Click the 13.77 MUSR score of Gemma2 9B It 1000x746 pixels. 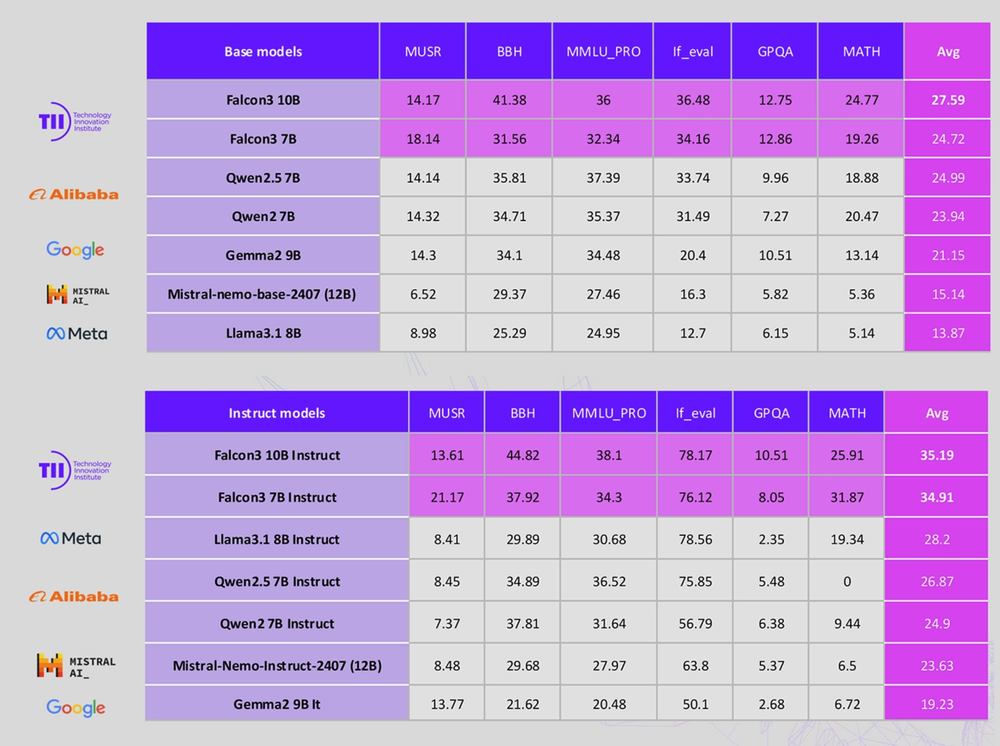[446, 705]
